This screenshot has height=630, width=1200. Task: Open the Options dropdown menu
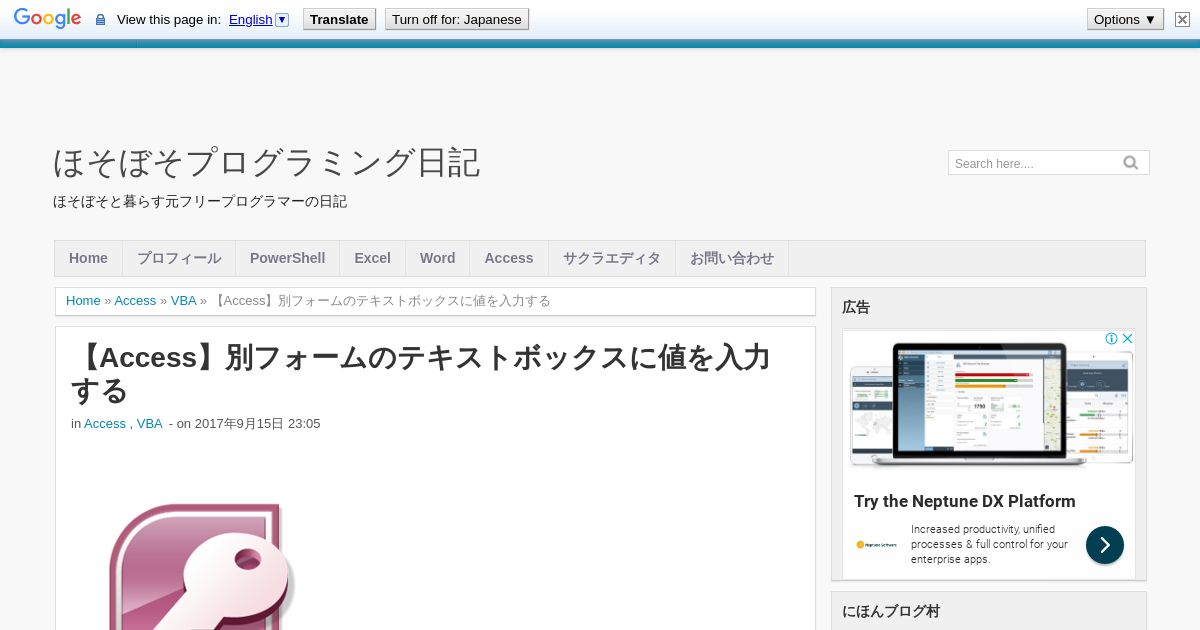point(1125,19)
